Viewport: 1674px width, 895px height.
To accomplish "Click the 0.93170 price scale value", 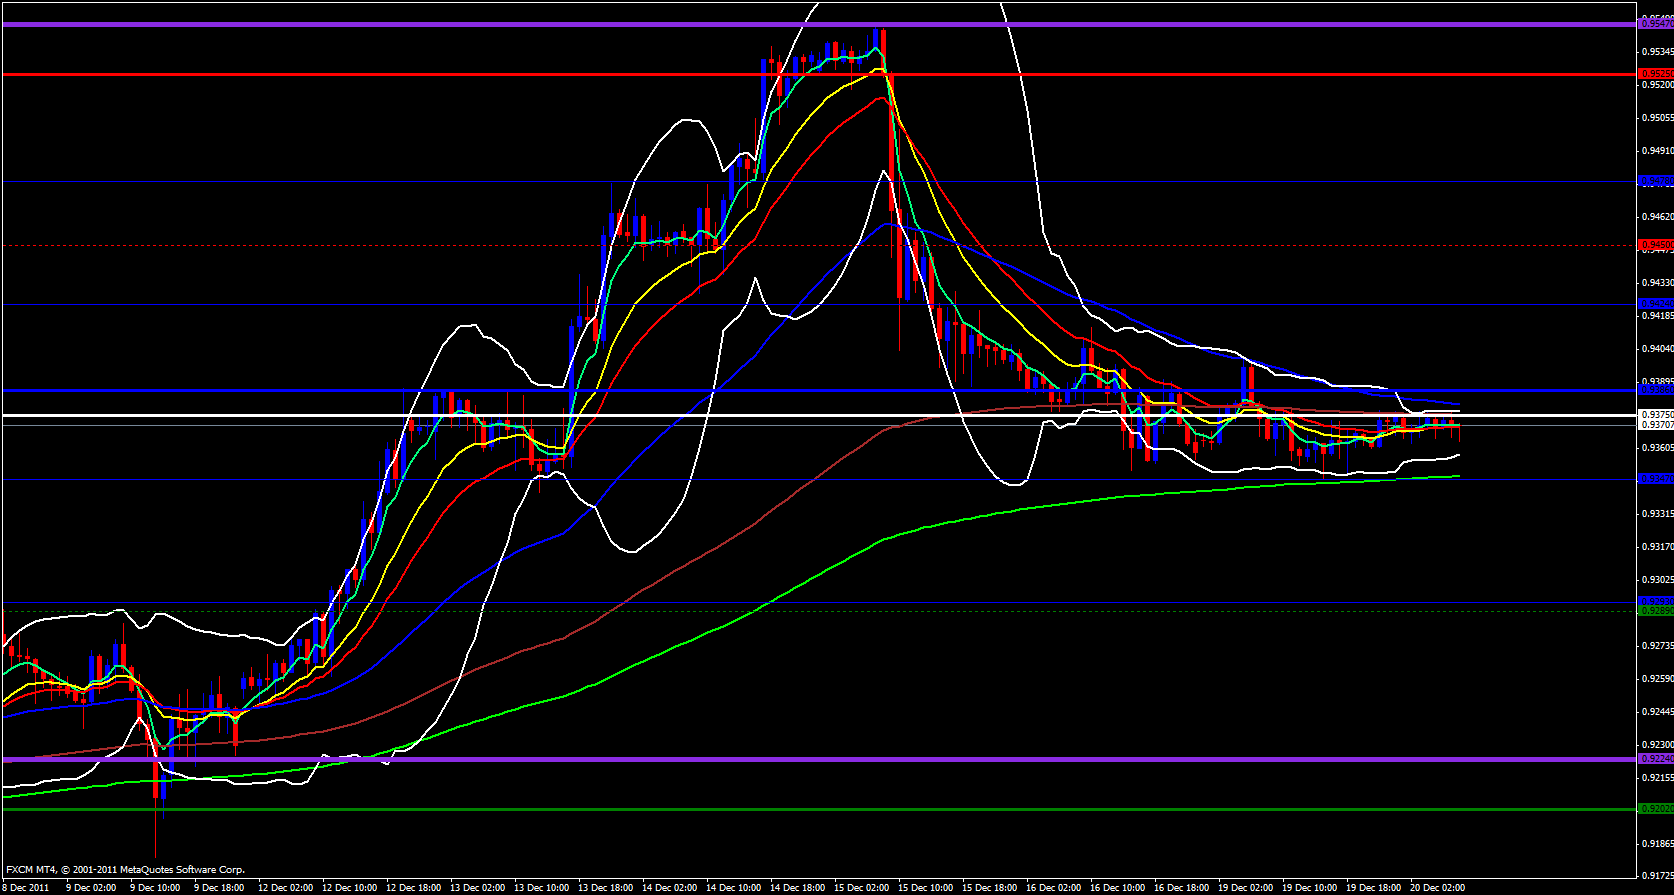I will [x=1655, y=547].
